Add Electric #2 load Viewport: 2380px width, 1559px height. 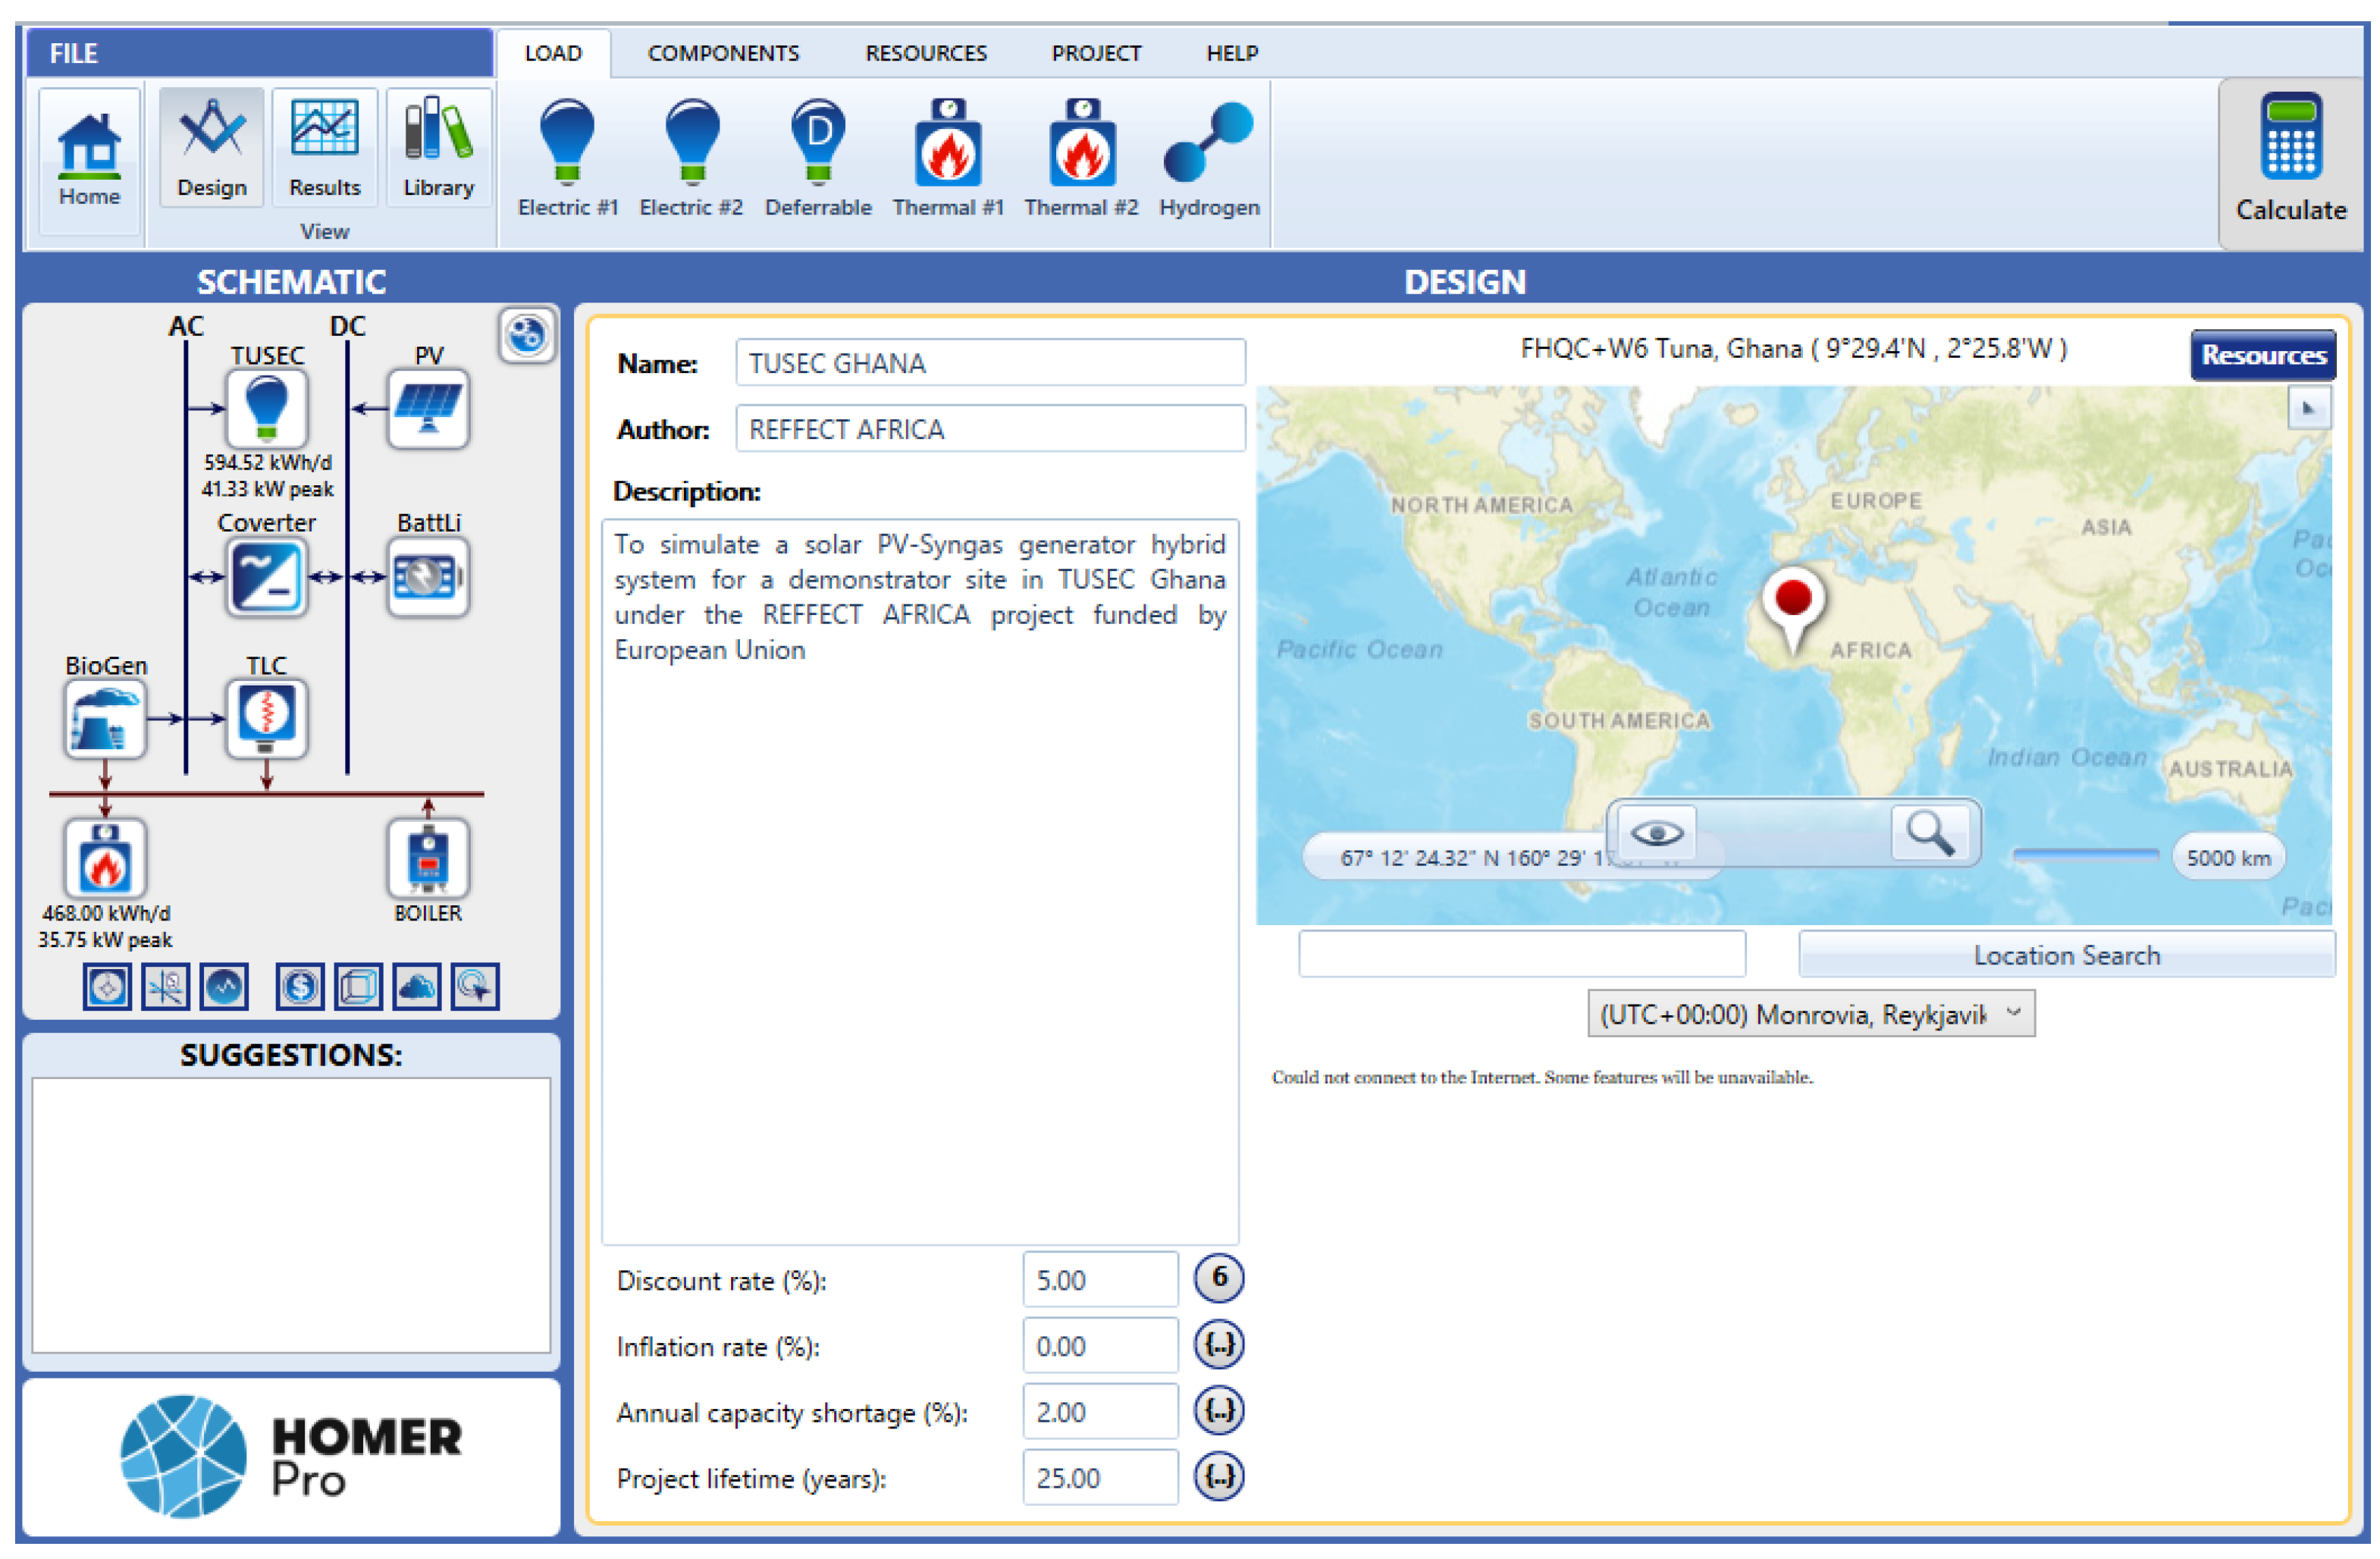[691, 158]
